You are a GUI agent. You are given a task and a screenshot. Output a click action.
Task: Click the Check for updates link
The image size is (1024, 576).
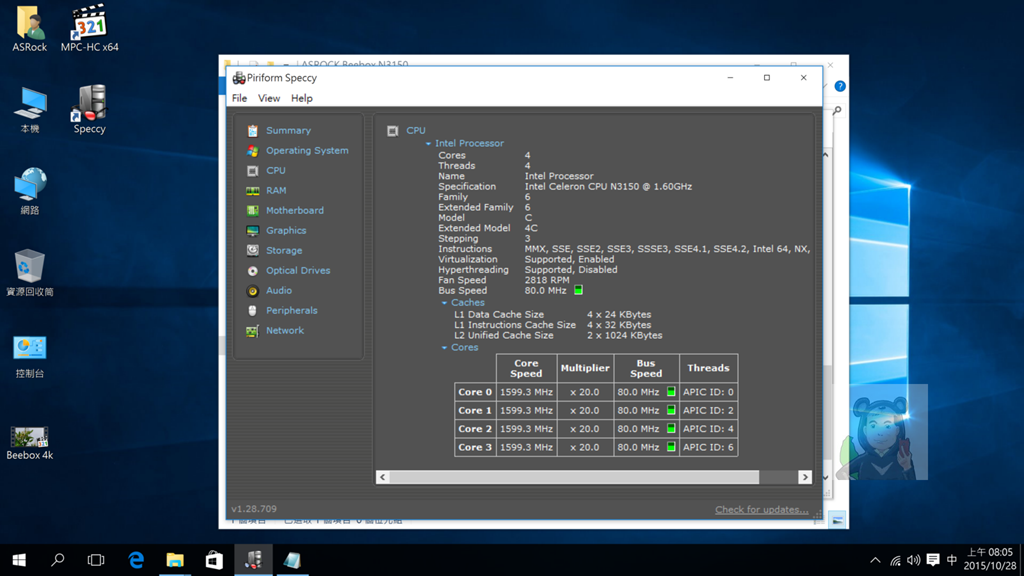point(761,510)
